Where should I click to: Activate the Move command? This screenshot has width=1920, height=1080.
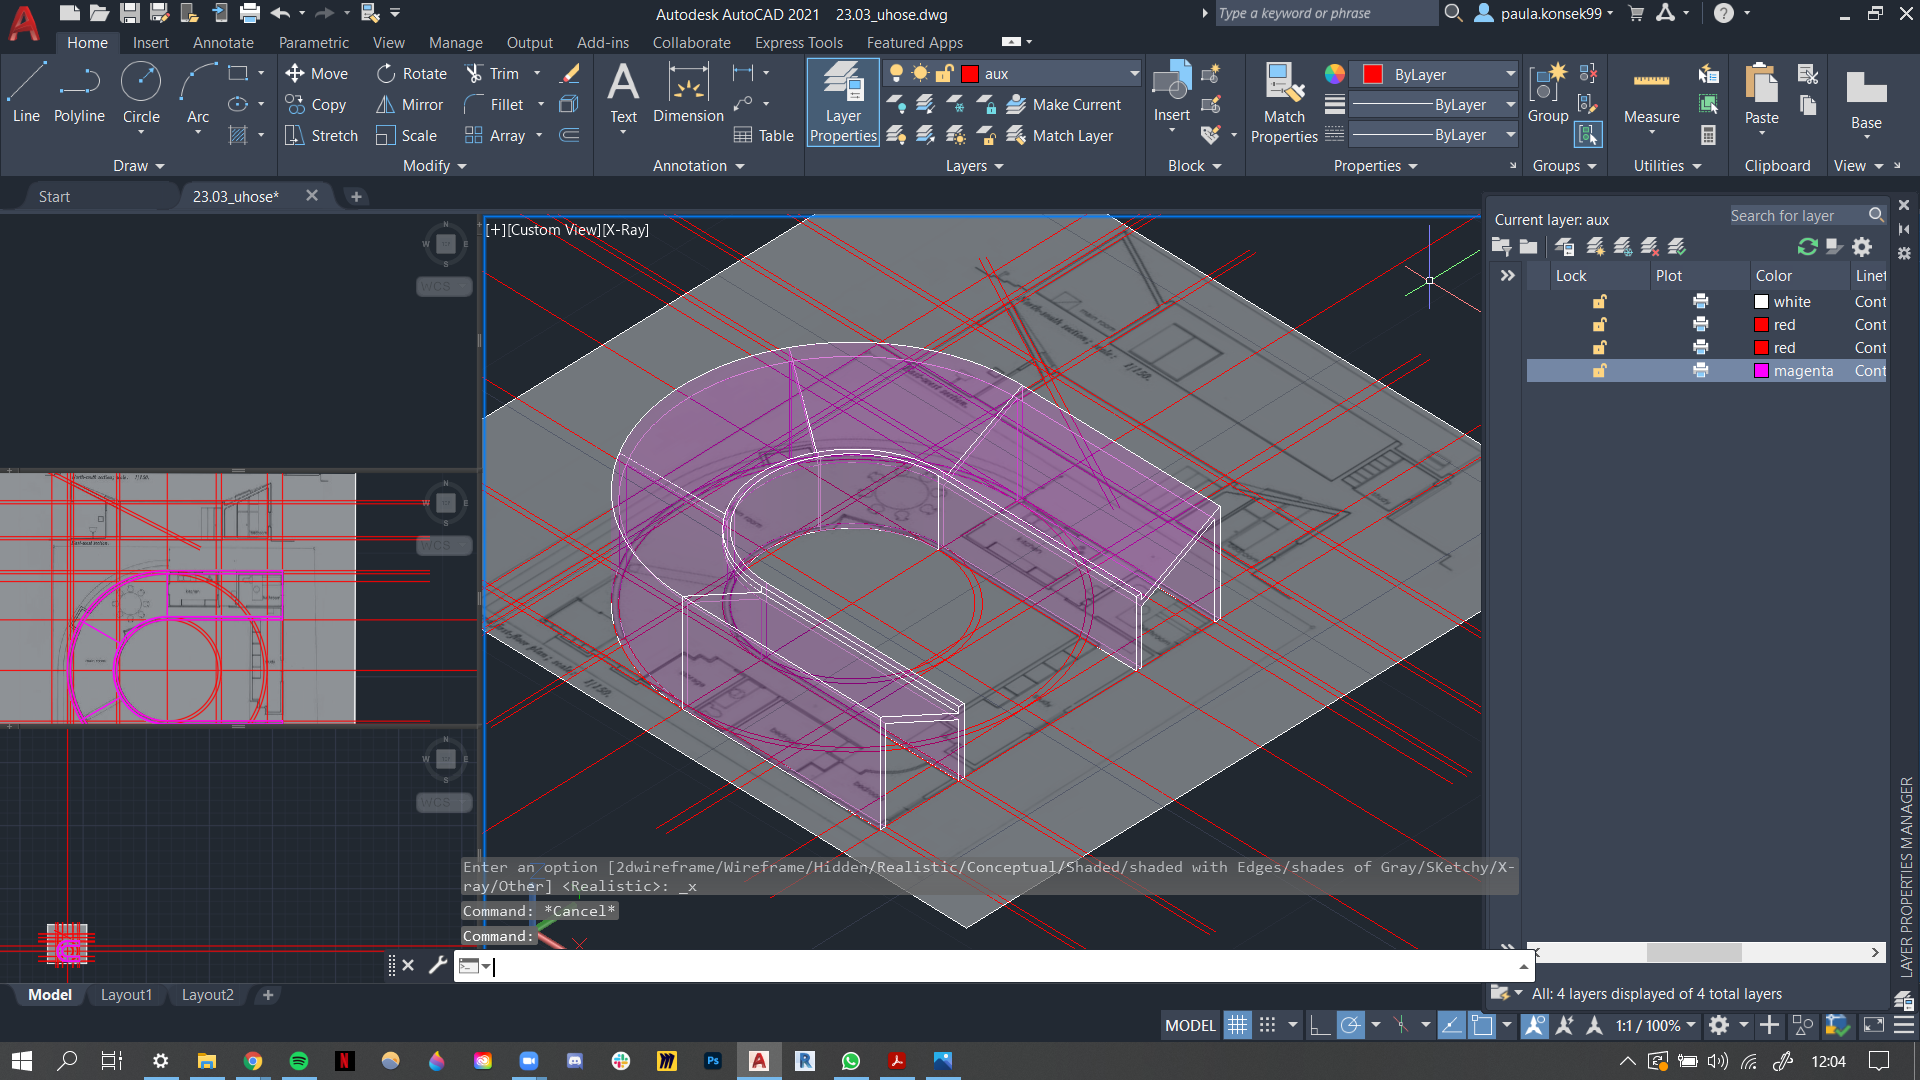(x=316, y=73)
